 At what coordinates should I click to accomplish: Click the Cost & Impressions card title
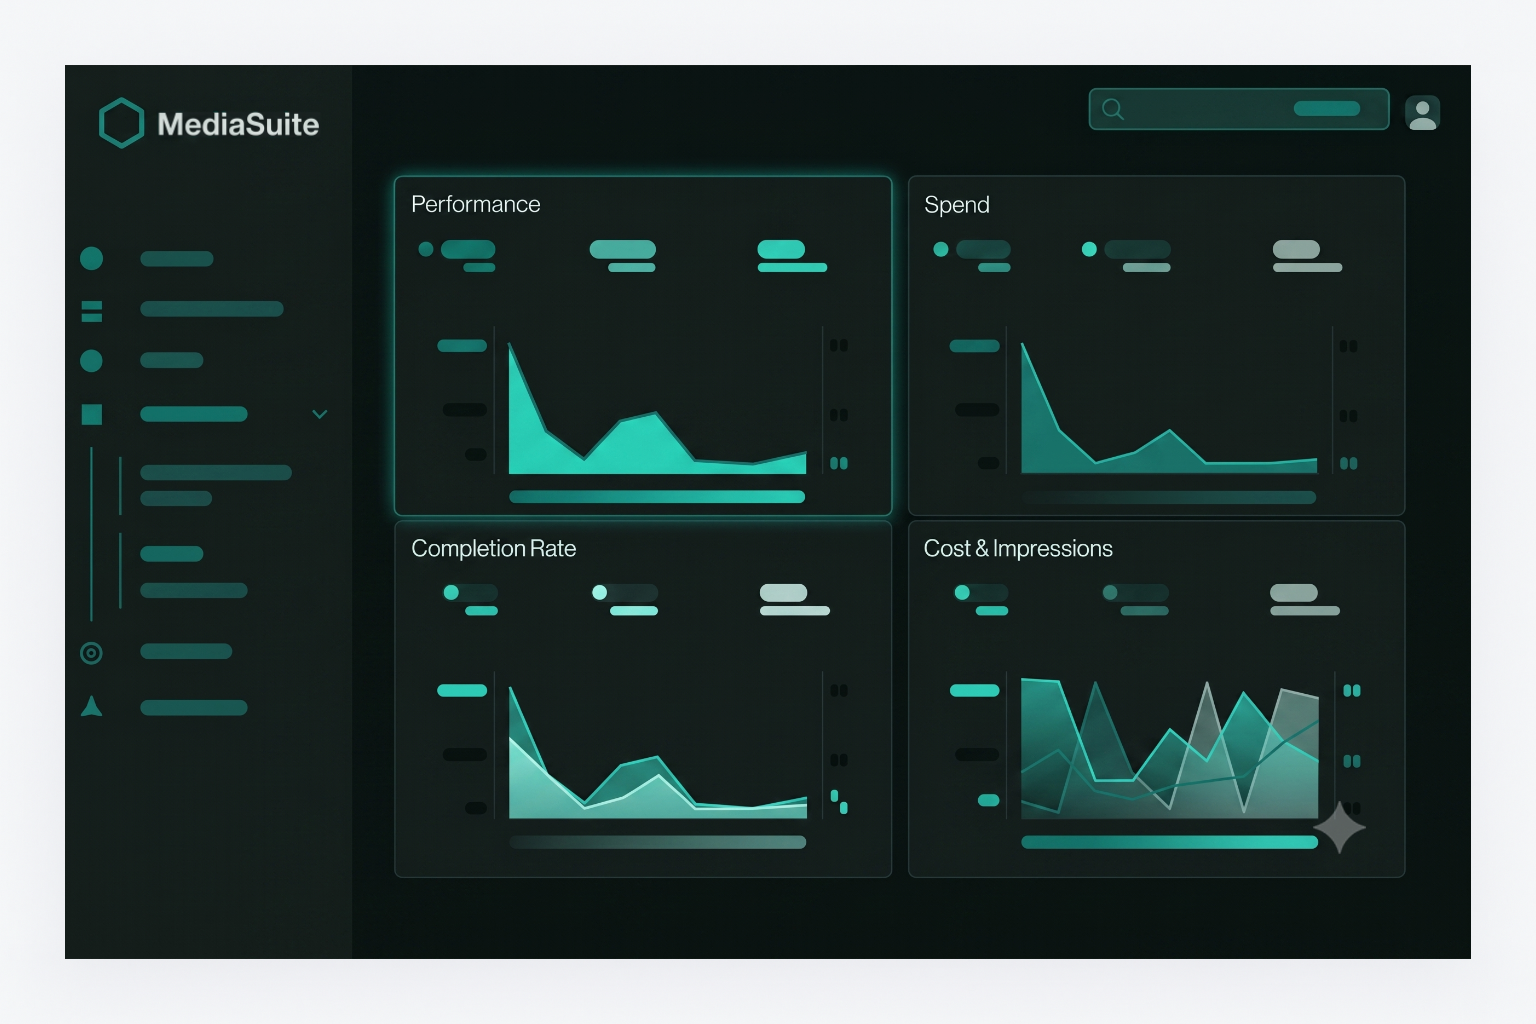point(1018,548)
